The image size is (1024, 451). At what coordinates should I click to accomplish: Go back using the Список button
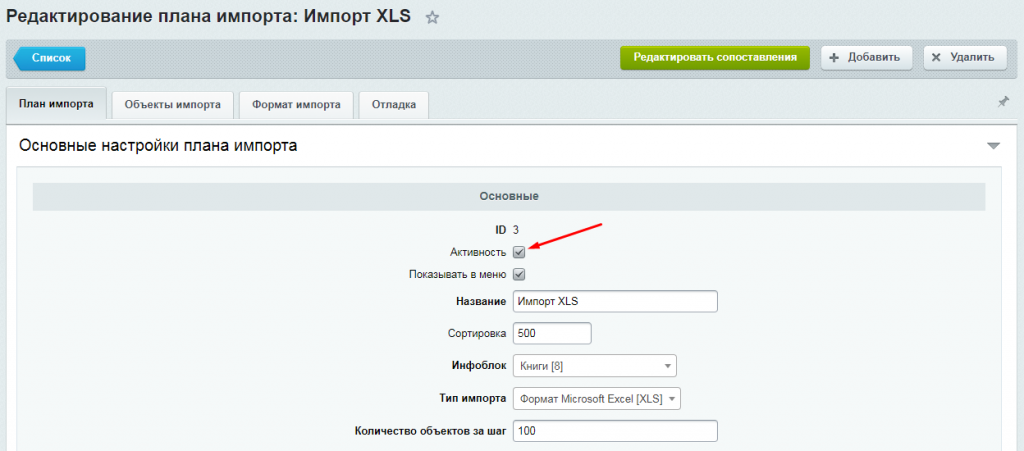pos(49,57)
